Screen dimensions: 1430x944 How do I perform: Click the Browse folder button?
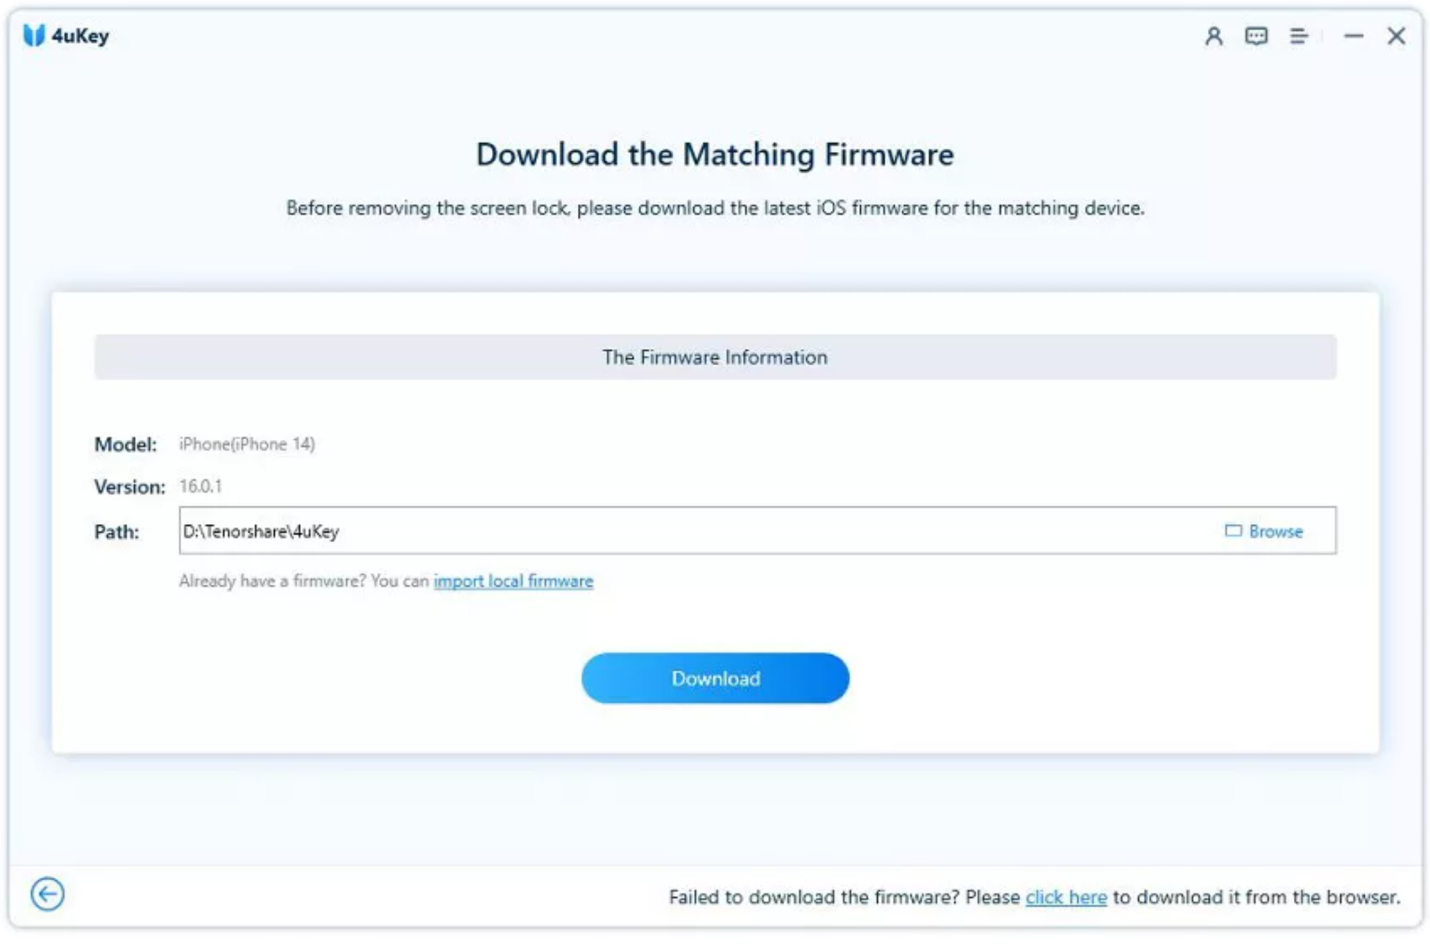tap(1264, 531)
